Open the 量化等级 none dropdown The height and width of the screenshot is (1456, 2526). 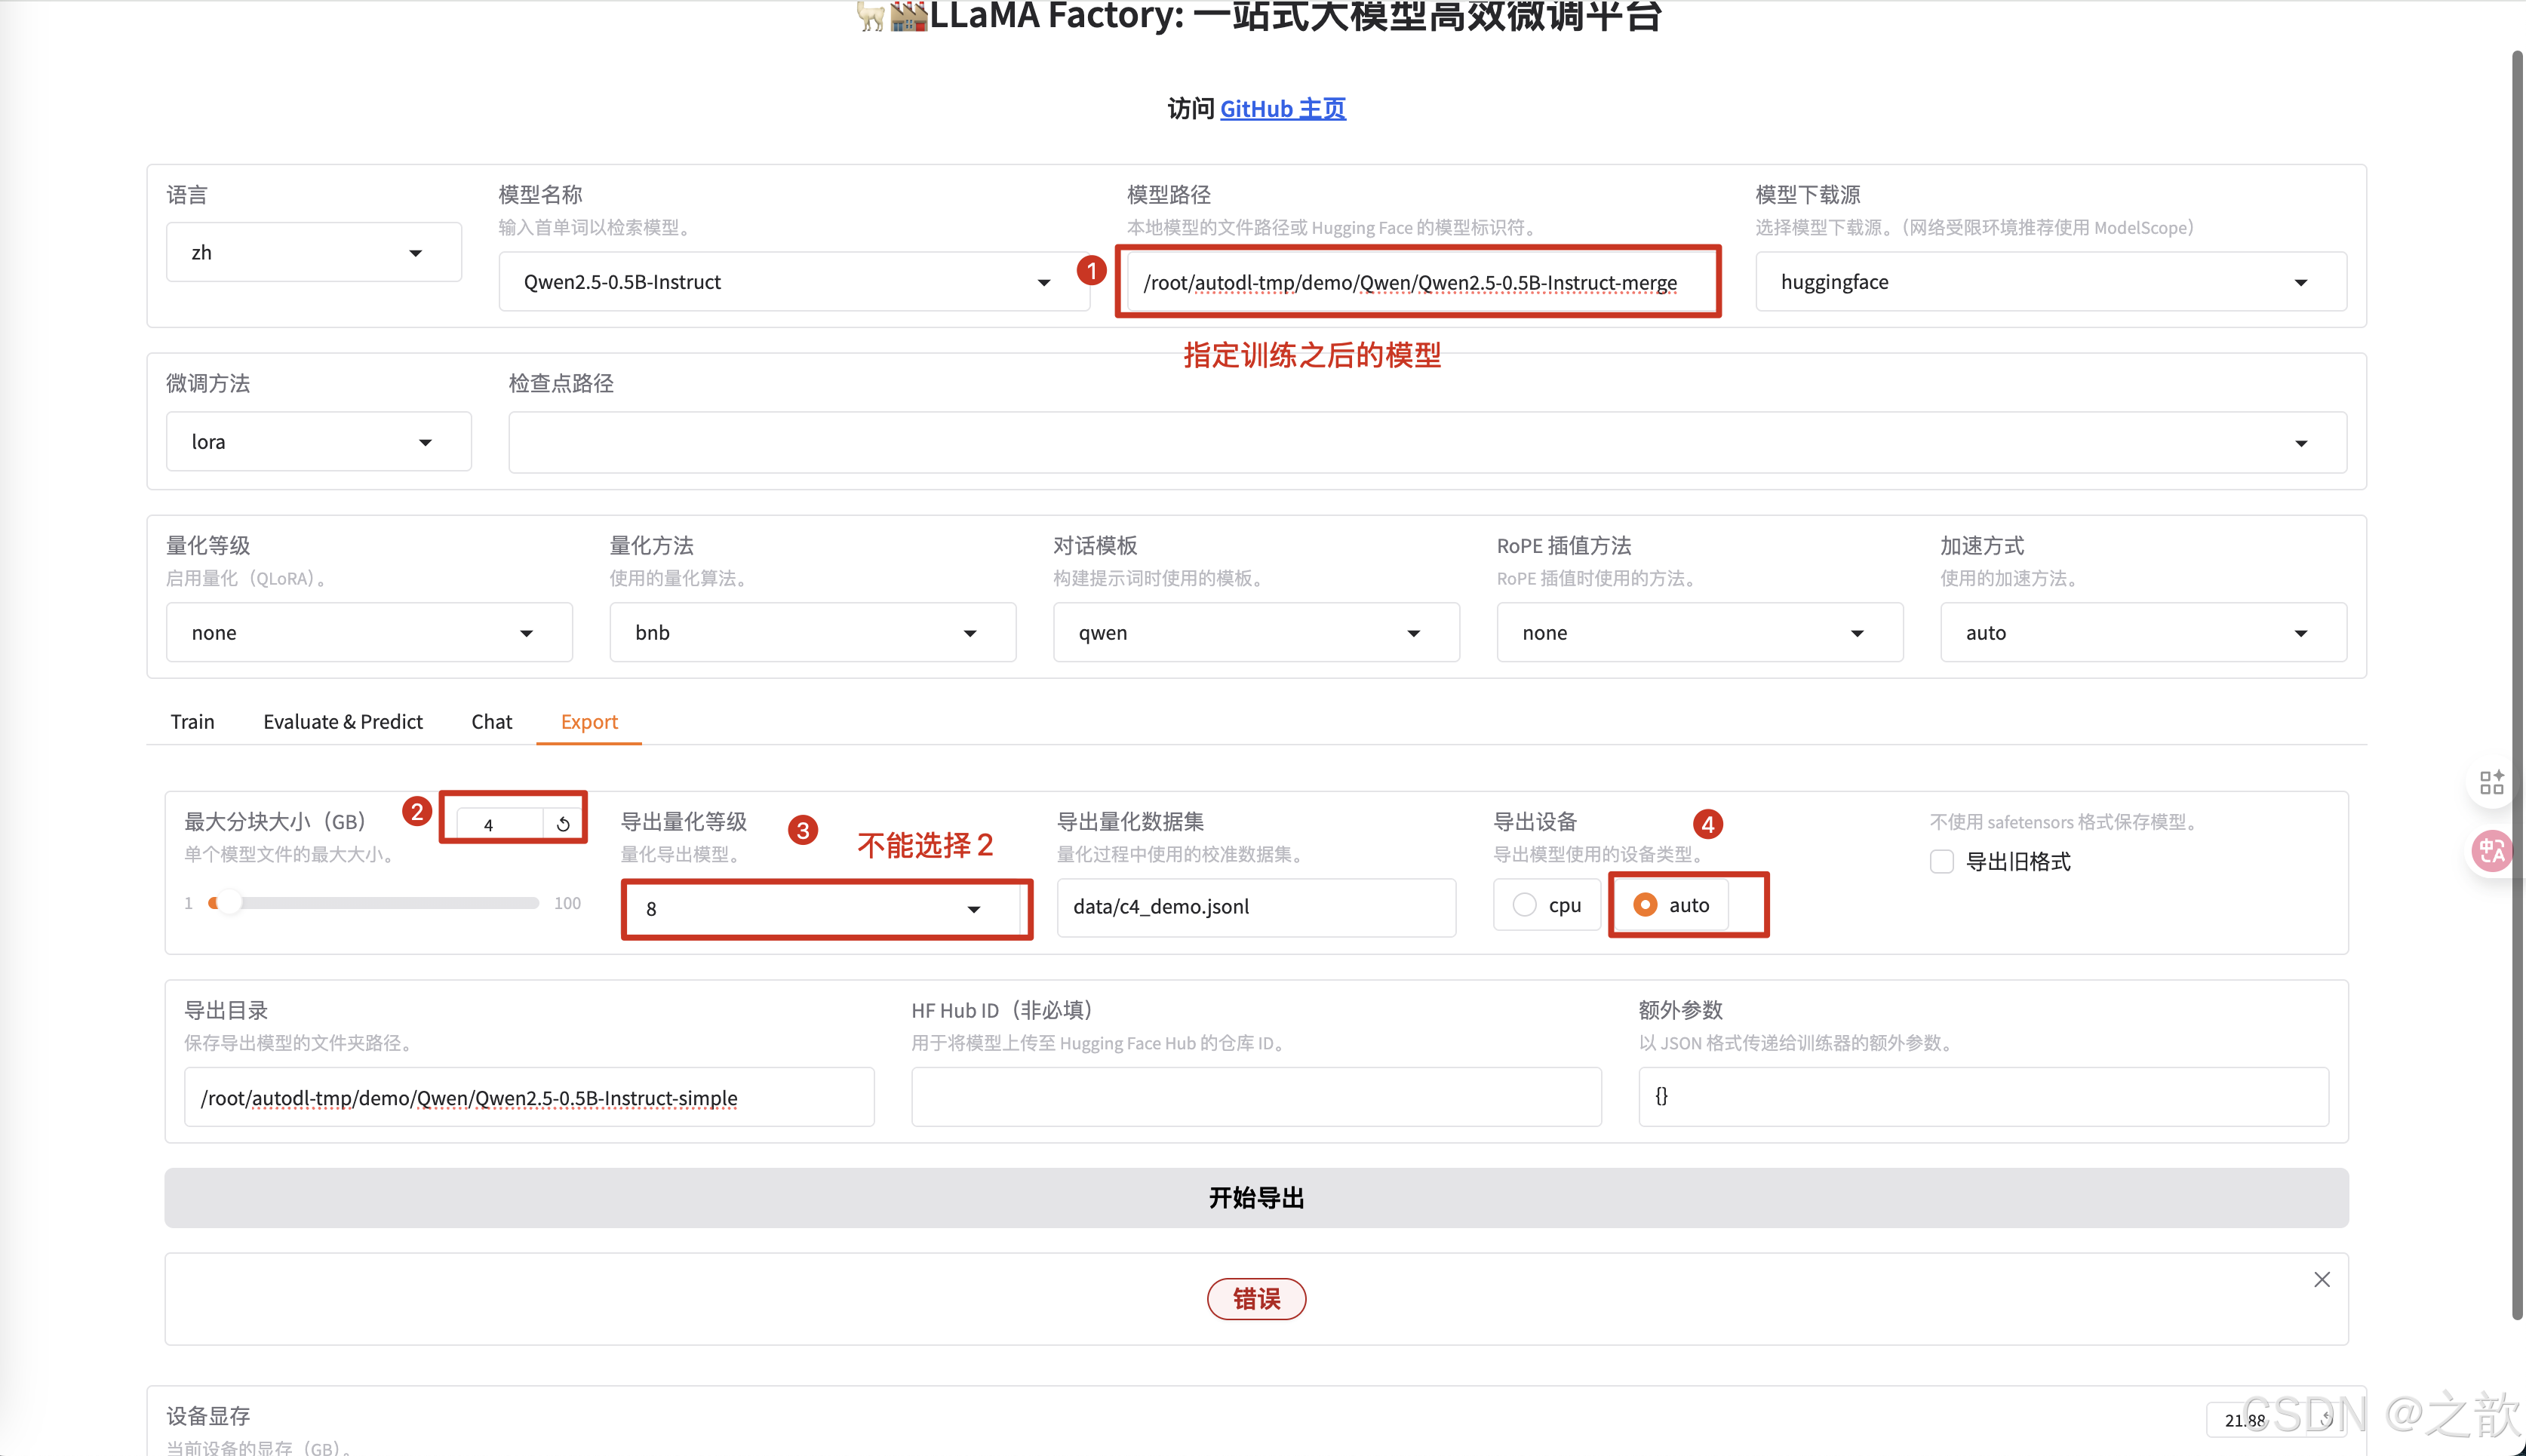(369, 632)
